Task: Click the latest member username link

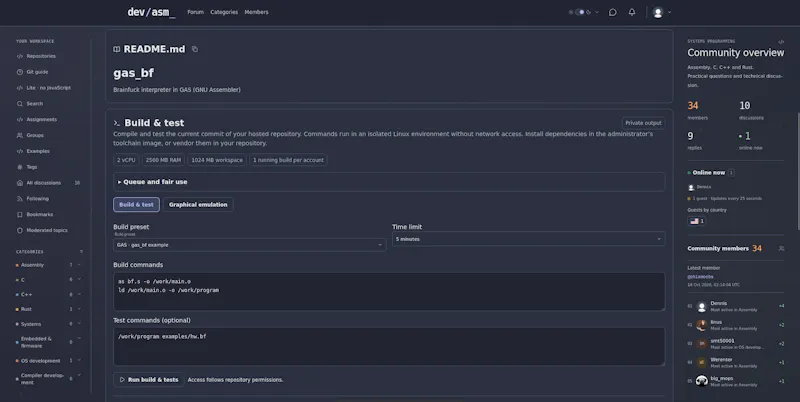Action: click(700, 277)
